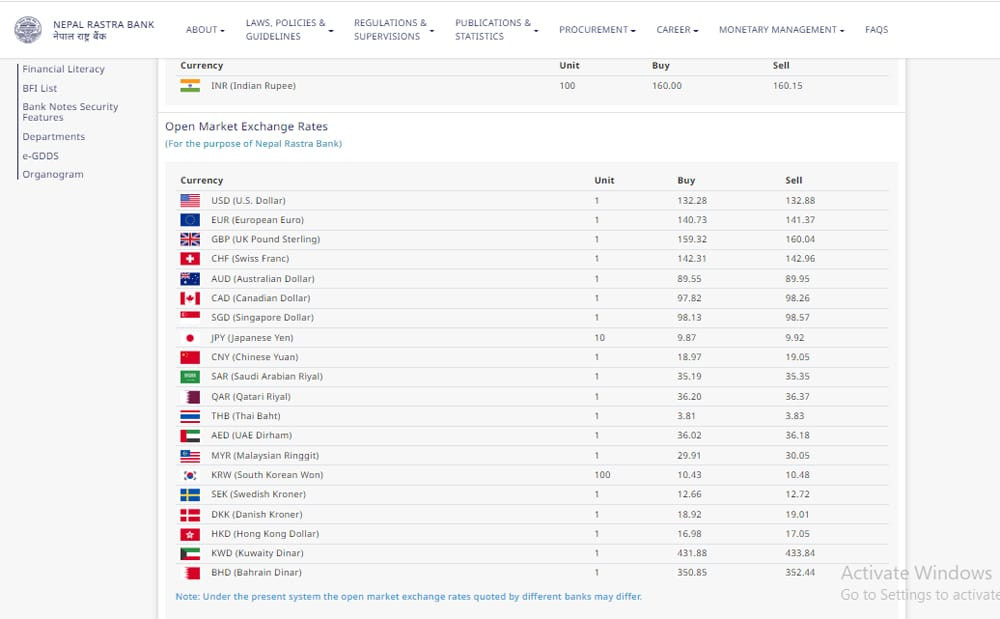Screen dimensions: 1000x619
Task: Click the Swedish flag beside SEK
Action: (x=190, y=495)
